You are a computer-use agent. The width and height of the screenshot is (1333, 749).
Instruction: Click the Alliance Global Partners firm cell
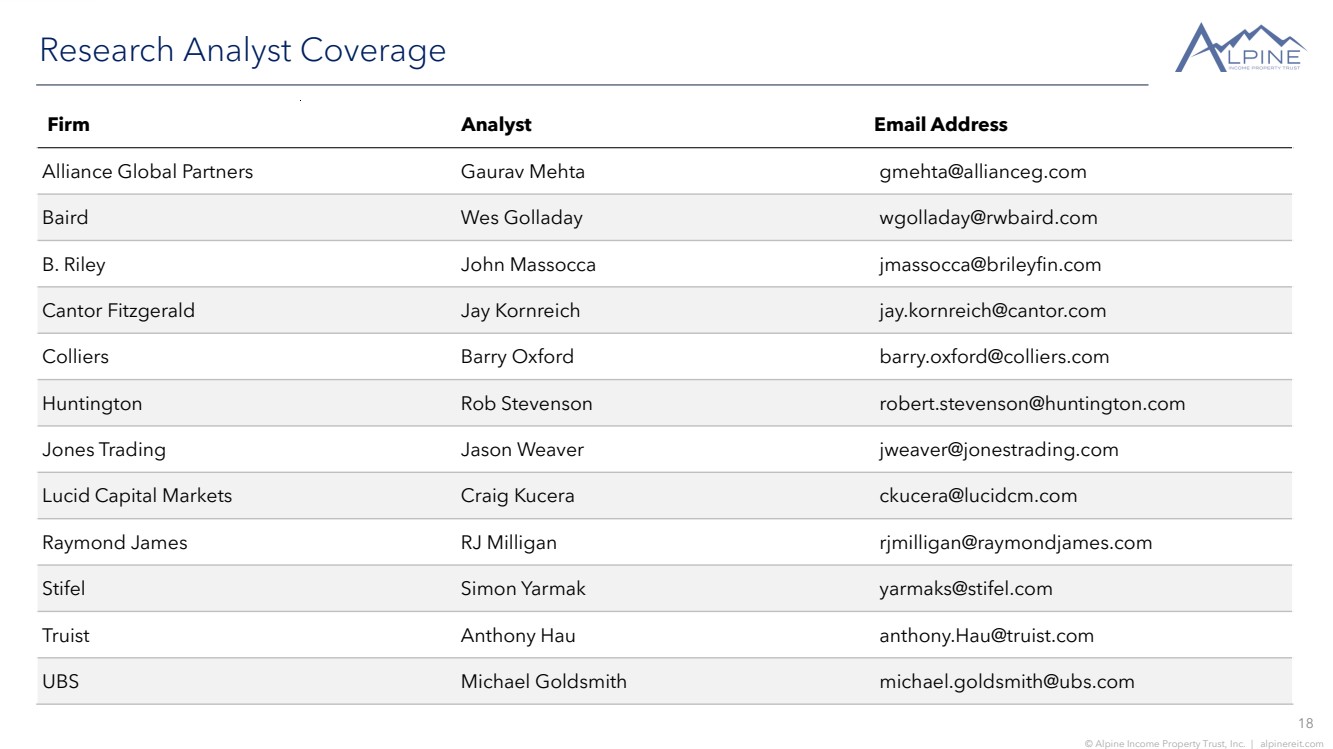click(x=147, y=172)
